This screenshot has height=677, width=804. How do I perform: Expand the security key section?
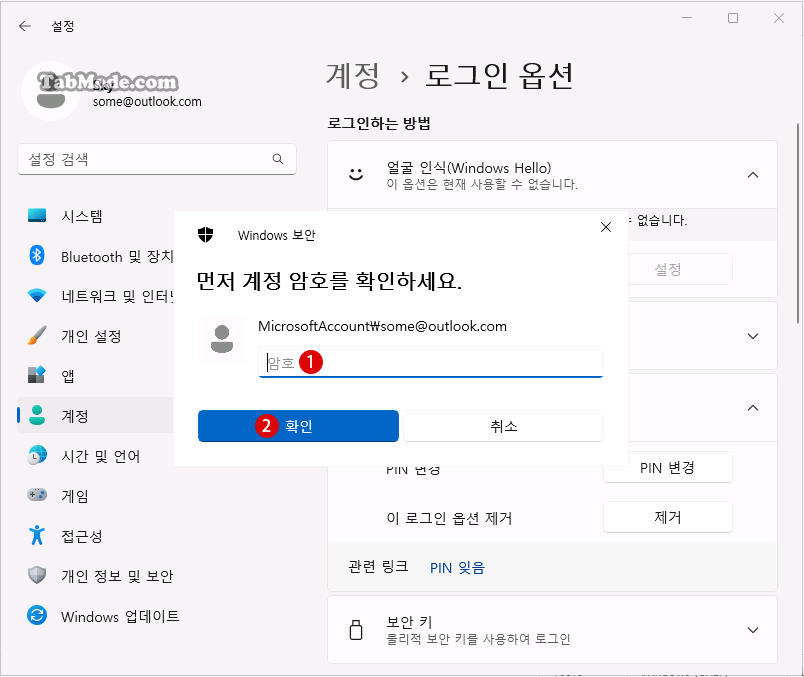[753, 630]
